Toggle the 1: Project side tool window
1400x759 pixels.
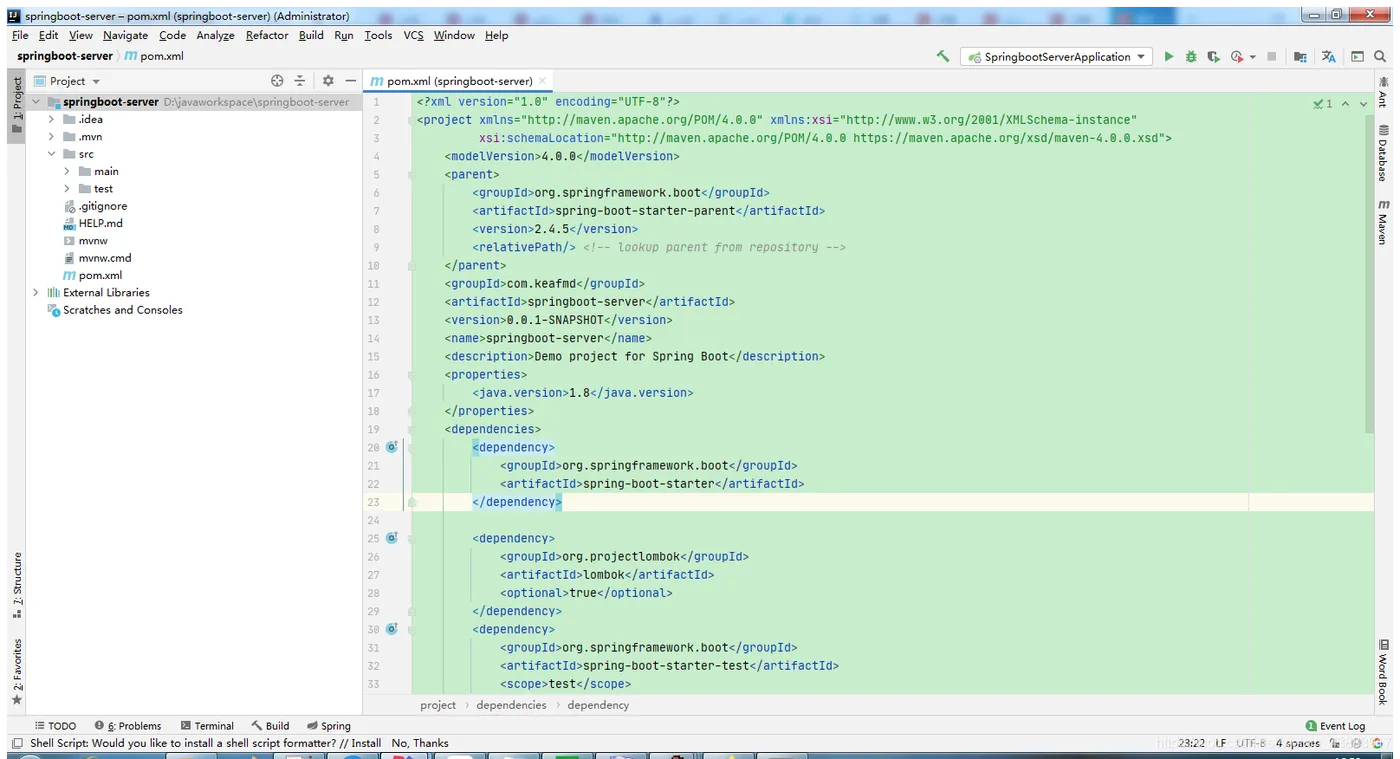click(x=17, y=106)
